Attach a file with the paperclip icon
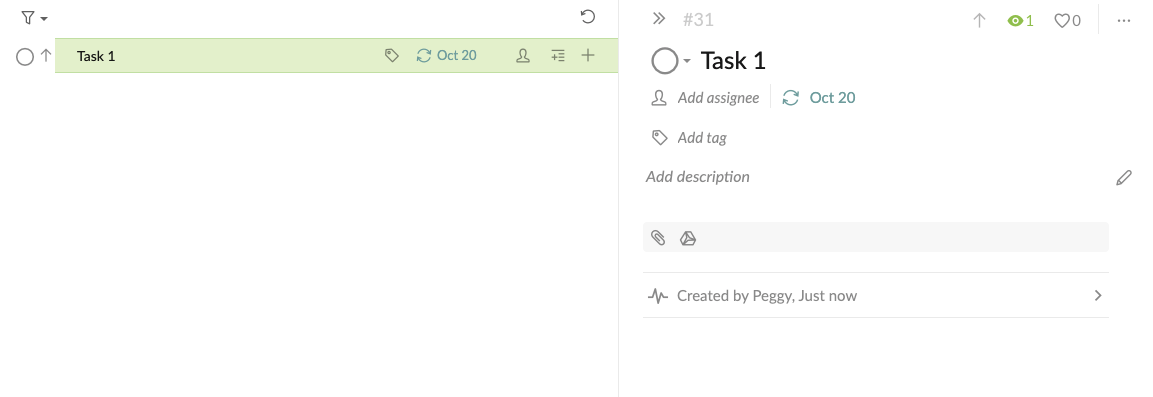This screenshot has height=397, width=1153. tap(659, 237)
